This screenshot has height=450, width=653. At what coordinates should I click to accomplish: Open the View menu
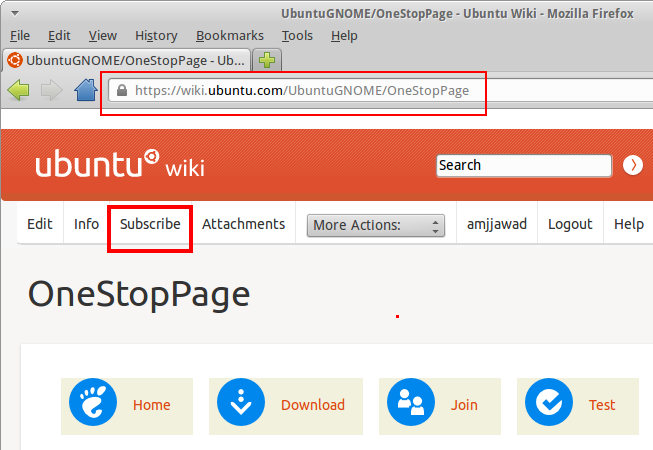coord(102,36)
